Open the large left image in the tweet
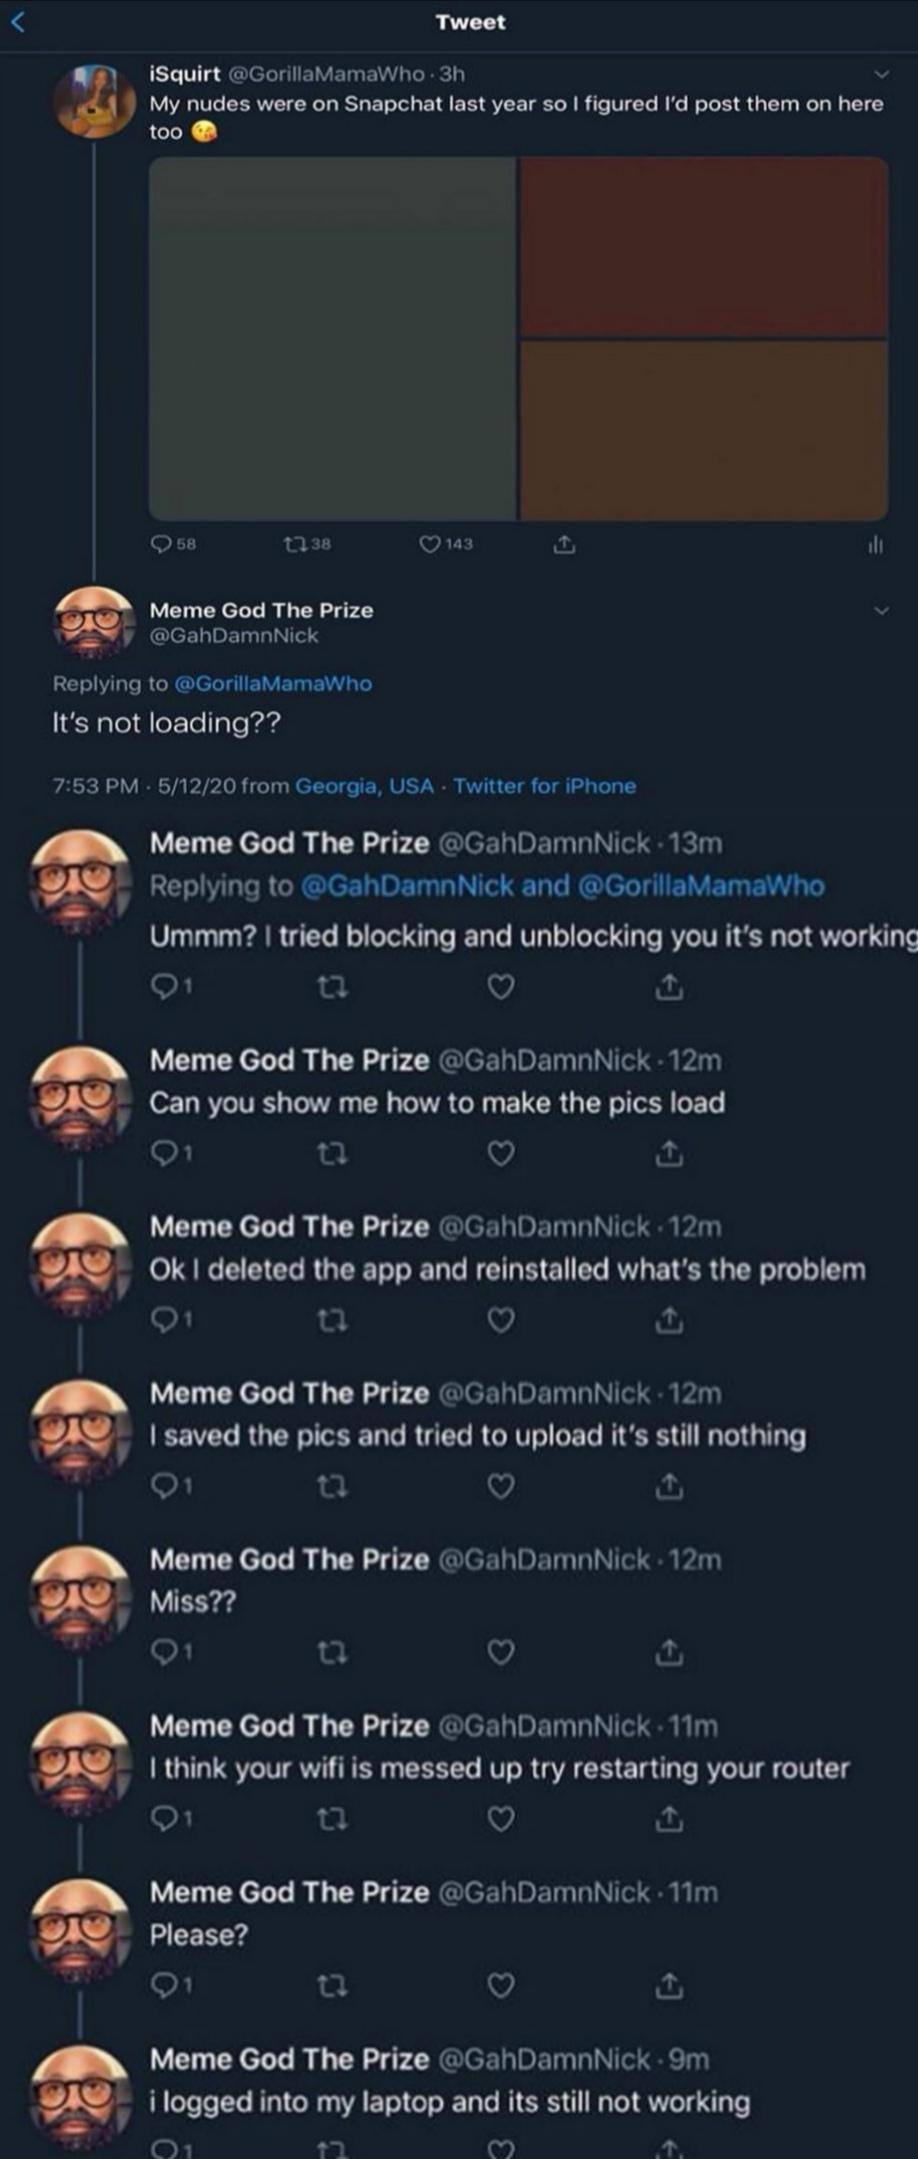This screenshot has height=2159, width=918. [332, 338]
